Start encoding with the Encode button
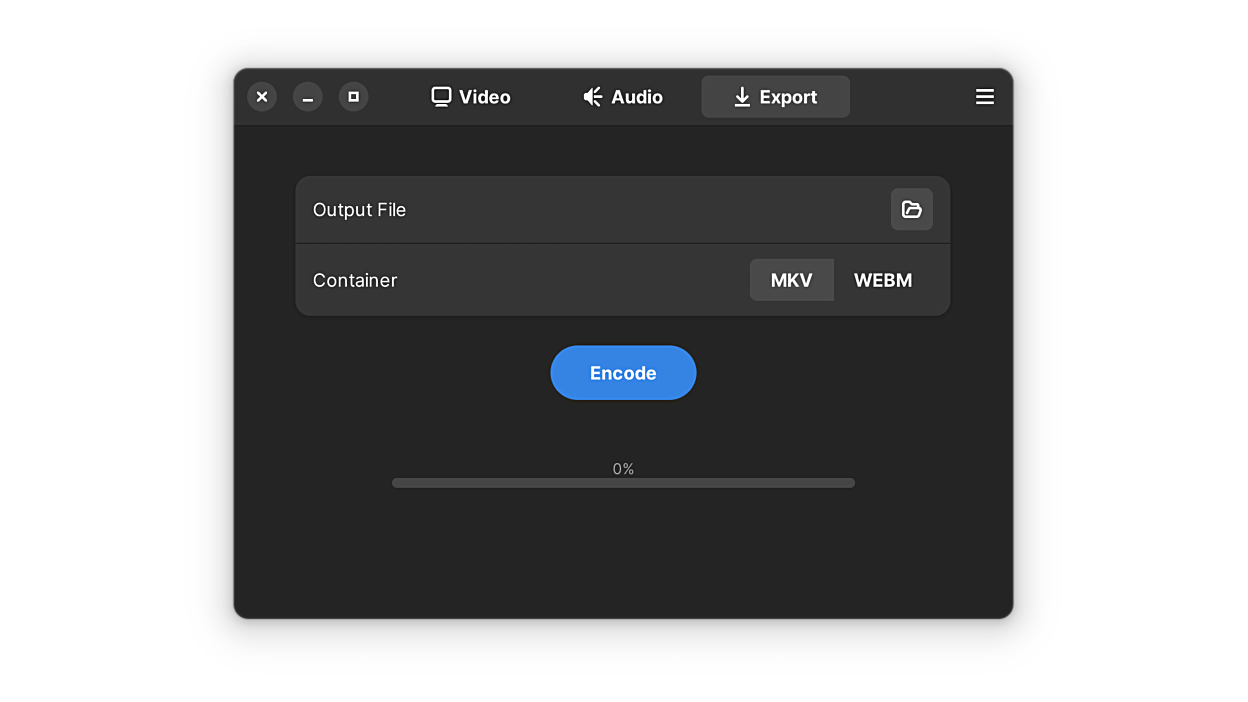Viewport: 1248px width, 702px height. [623, 373]
